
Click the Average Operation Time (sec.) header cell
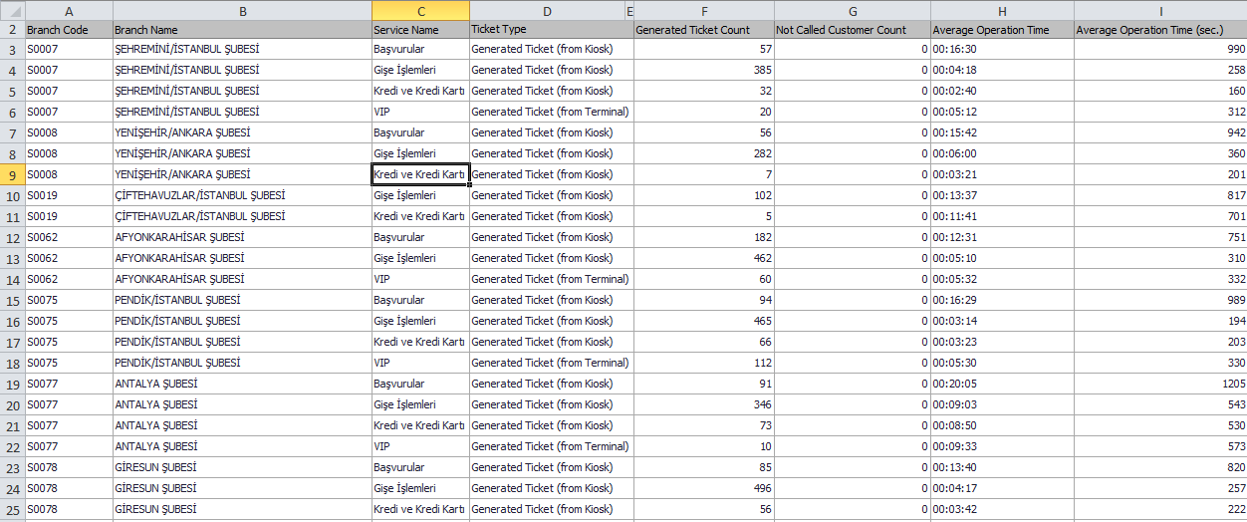tap(1160, 30)
